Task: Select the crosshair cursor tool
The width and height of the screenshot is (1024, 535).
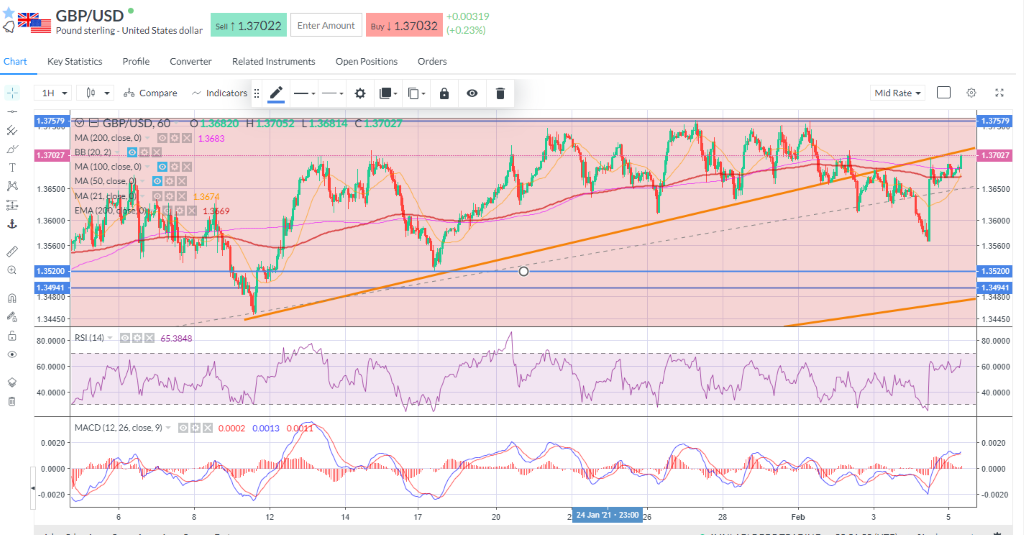Action: tap(12, 93)
